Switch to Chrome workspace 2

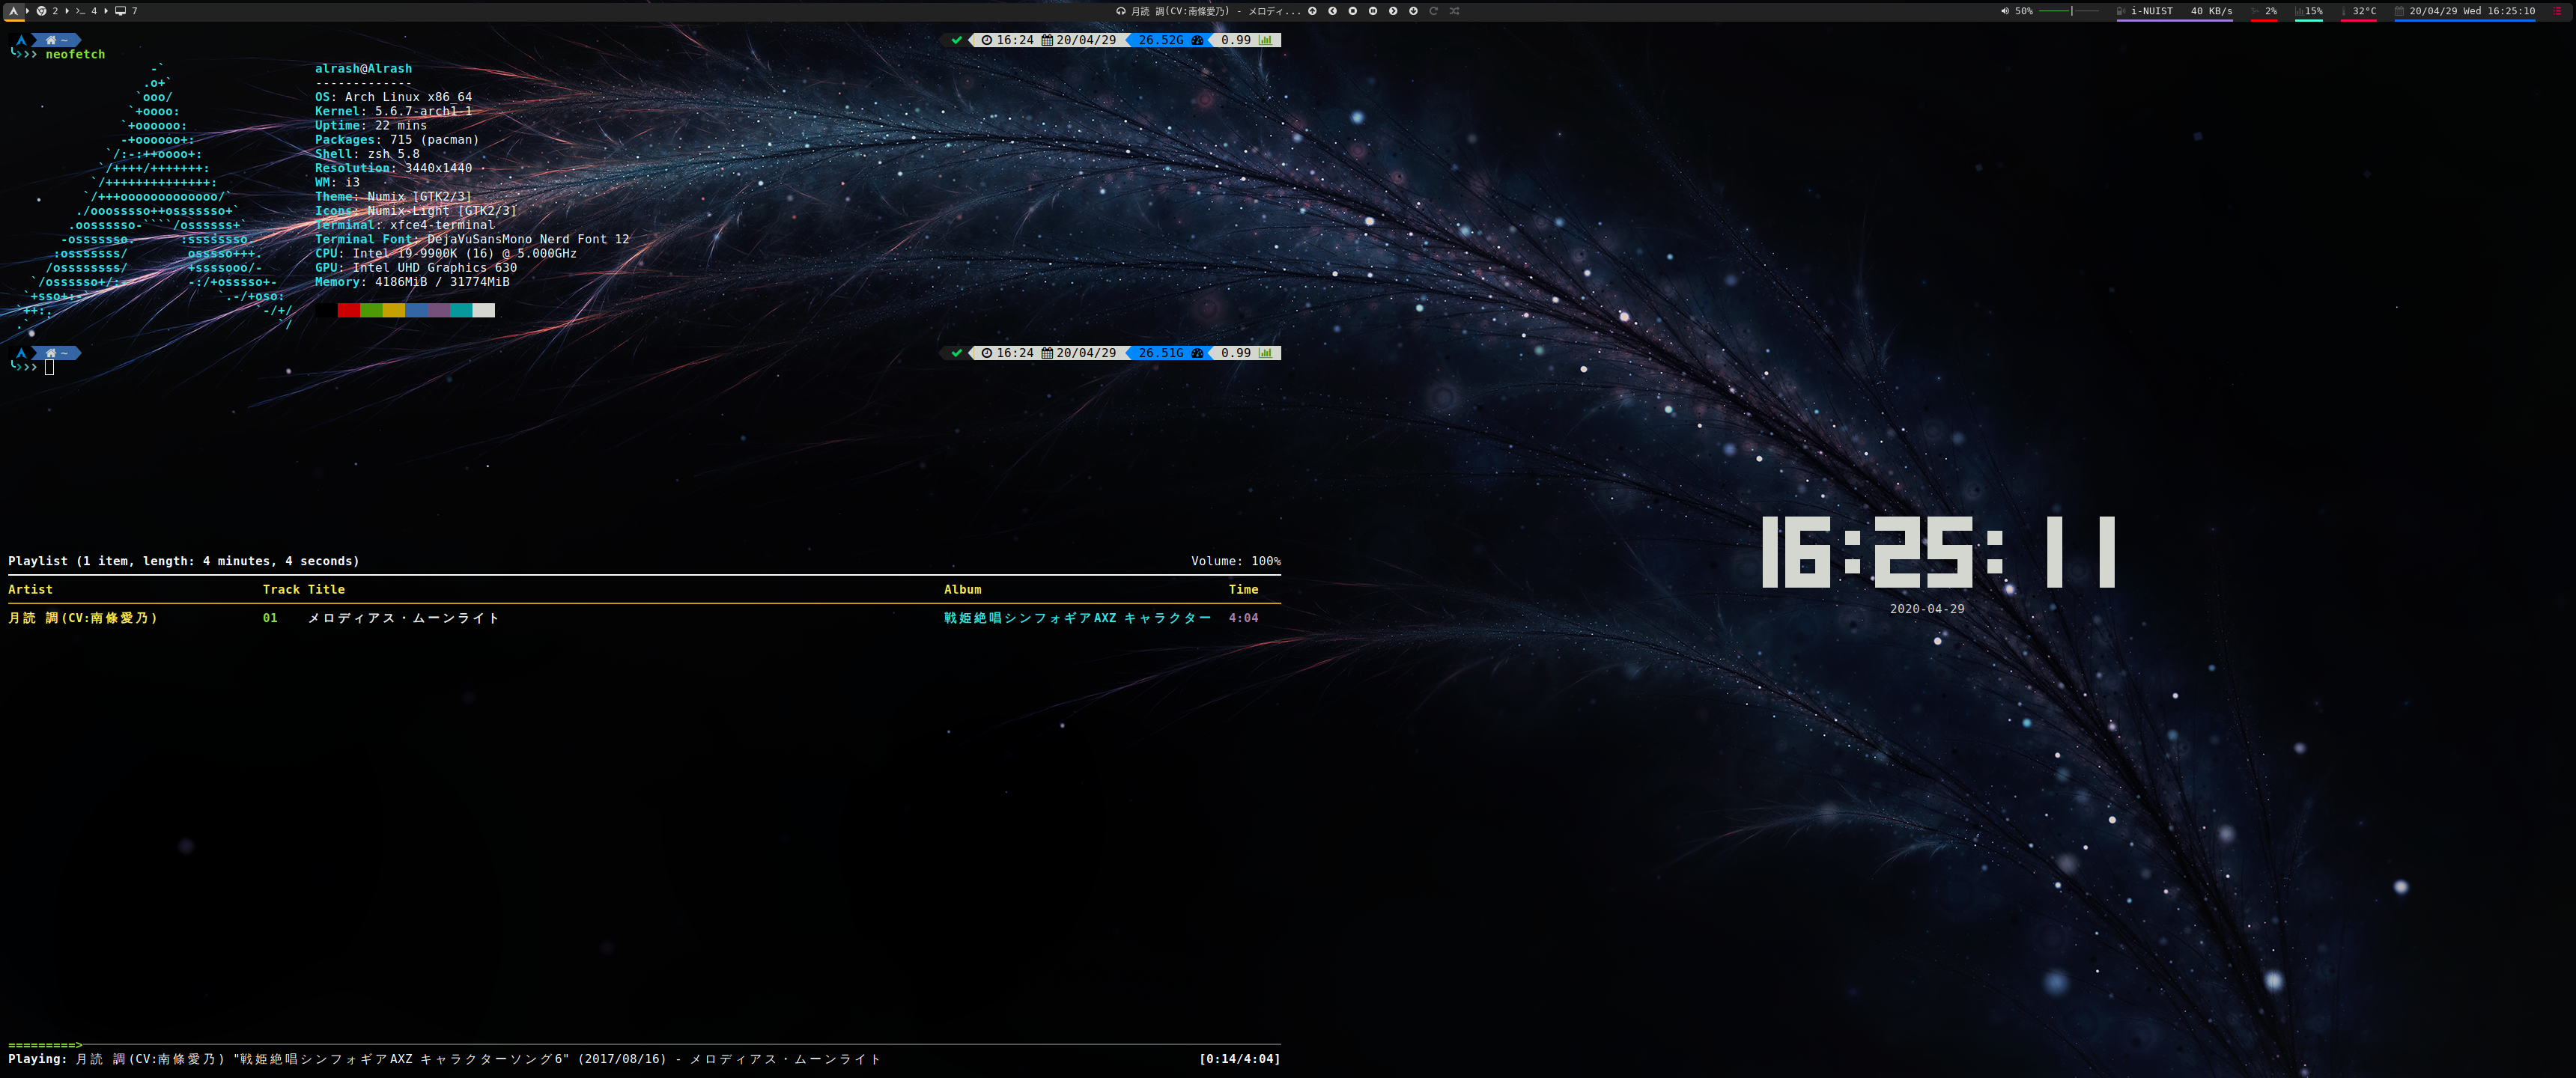tap(47, 11)
